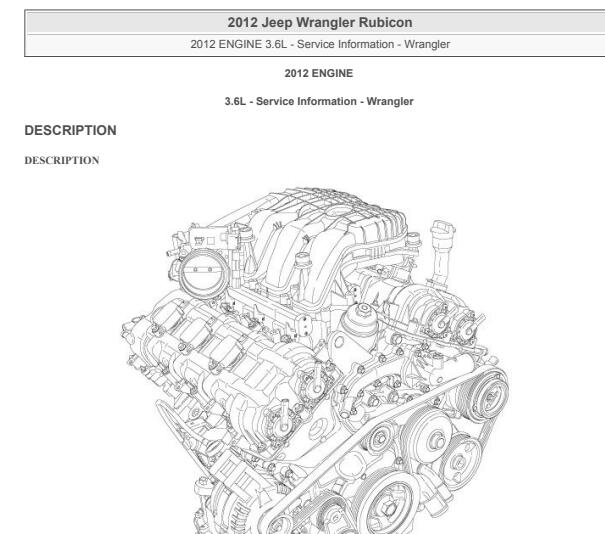Select the centered '2012 ENGINE' heading
The height and width of the screenshot is (534, 605).
click(319, 73)
